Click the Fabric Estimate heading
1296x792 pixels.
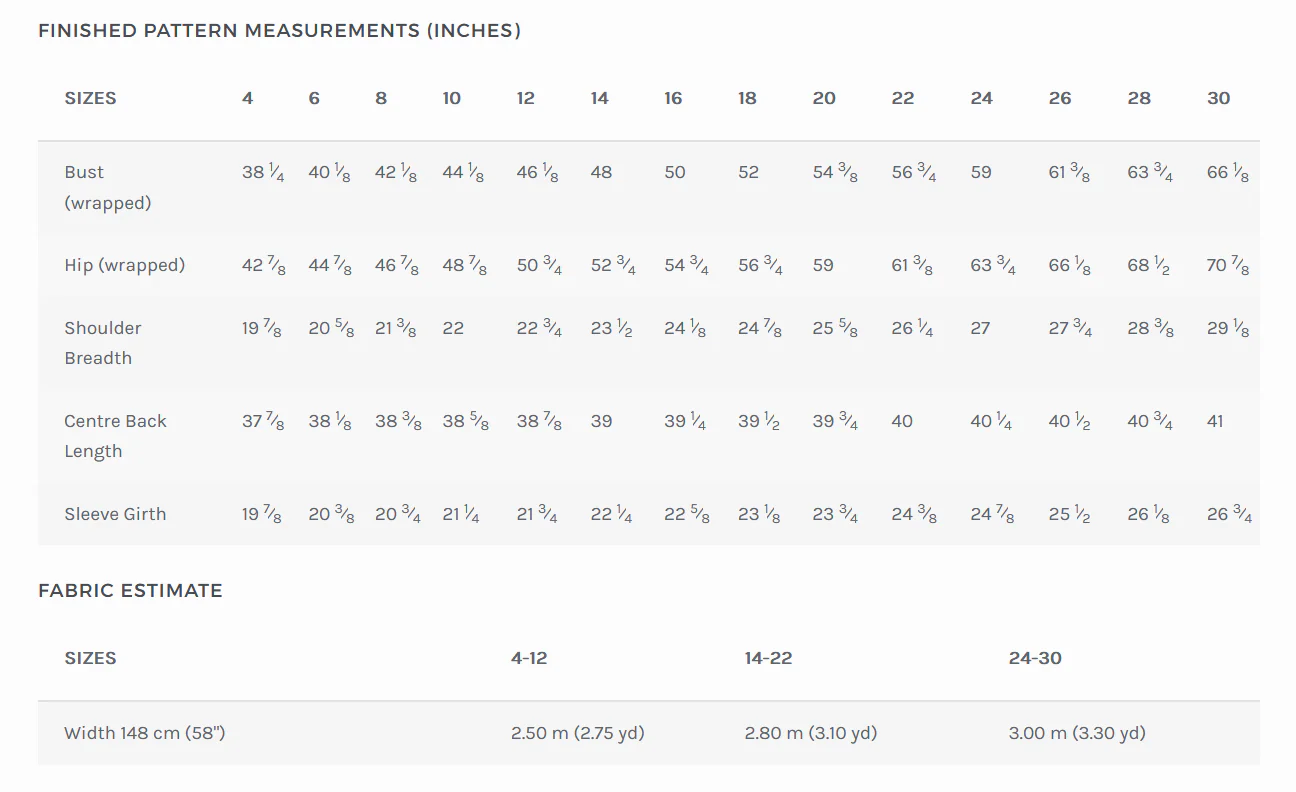(130, 591)
